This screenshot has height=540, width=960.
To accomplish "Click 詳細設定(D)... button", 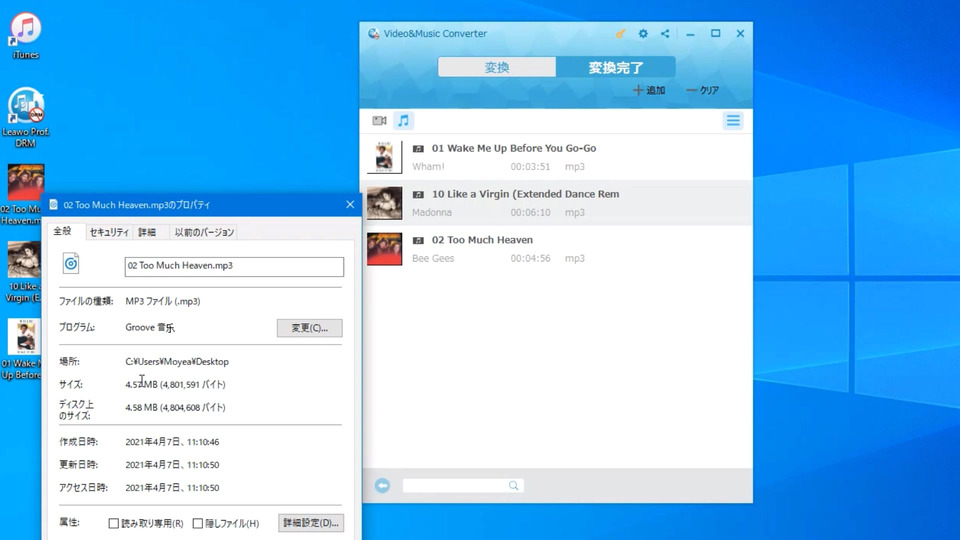I will point(310,523).
